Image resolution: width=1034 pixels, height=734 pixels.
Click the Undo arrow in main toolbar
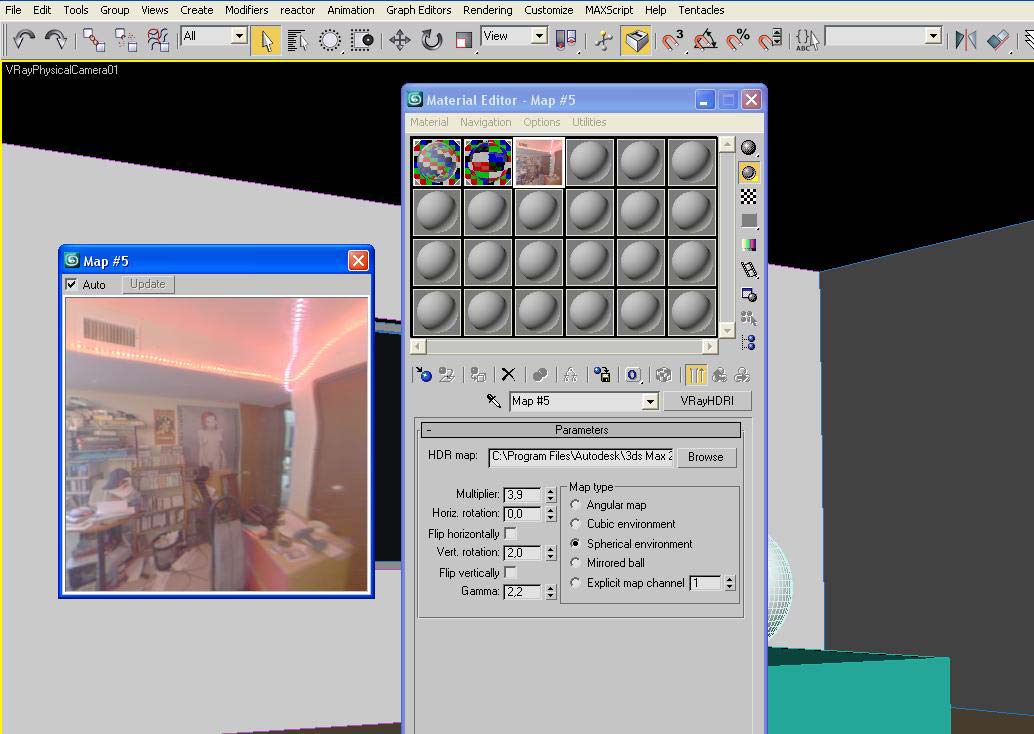(24, 40)
